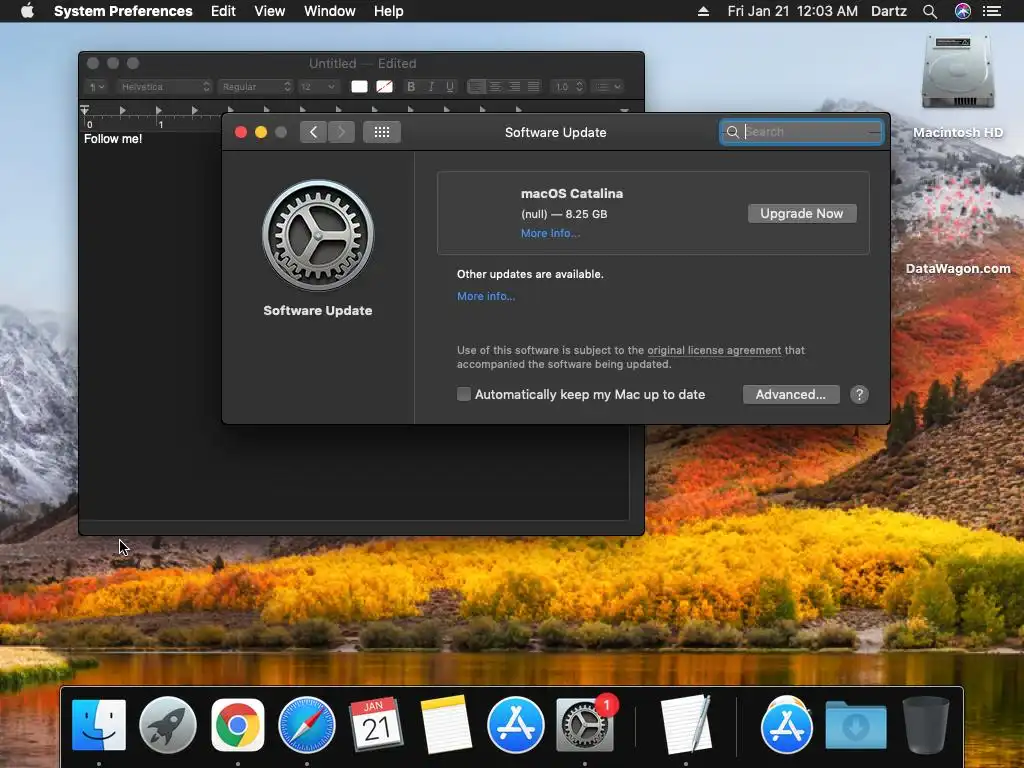Viewport: 1024px width, 768px height.
Task: Open Finder from the Dock
Action: 99,725
